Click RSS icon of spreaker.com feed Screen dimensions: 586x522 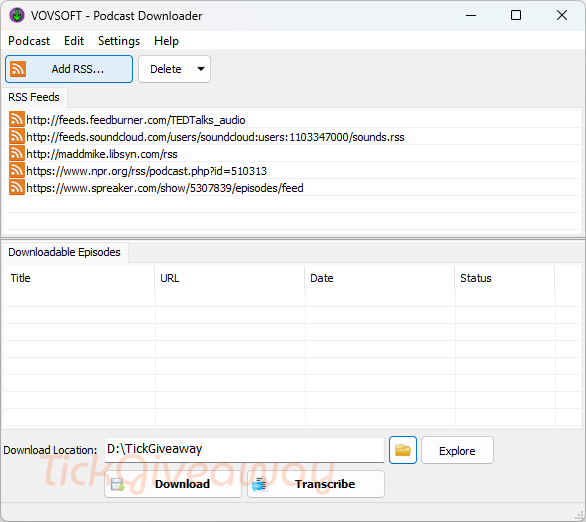coord(17,188)
